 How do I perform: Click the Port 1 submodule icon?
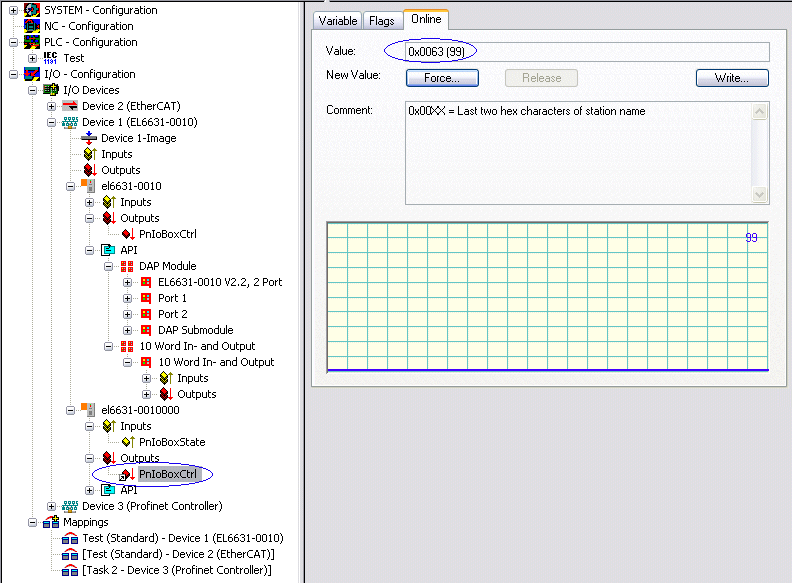146,298
